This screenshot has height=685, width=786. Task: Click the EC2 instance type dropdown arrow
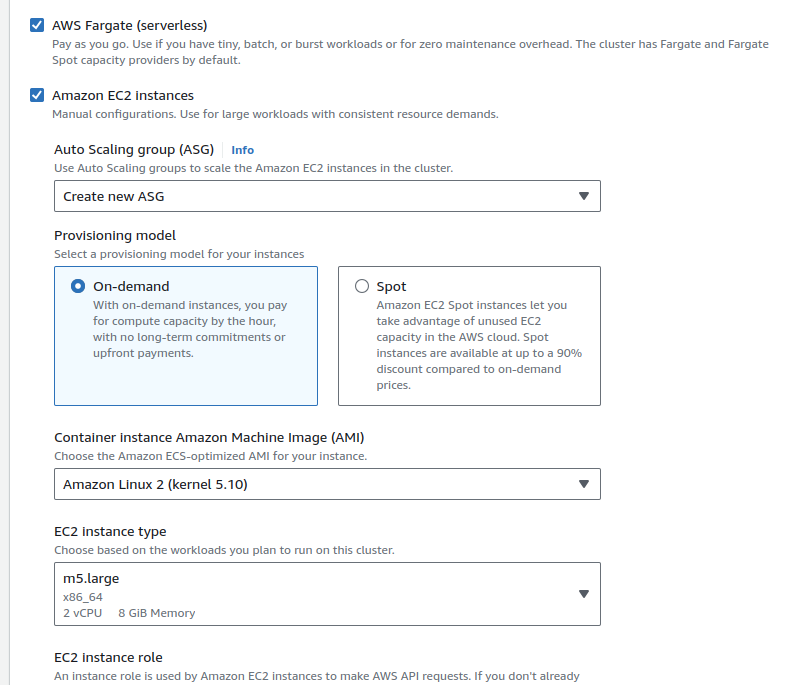pos(585,594)
